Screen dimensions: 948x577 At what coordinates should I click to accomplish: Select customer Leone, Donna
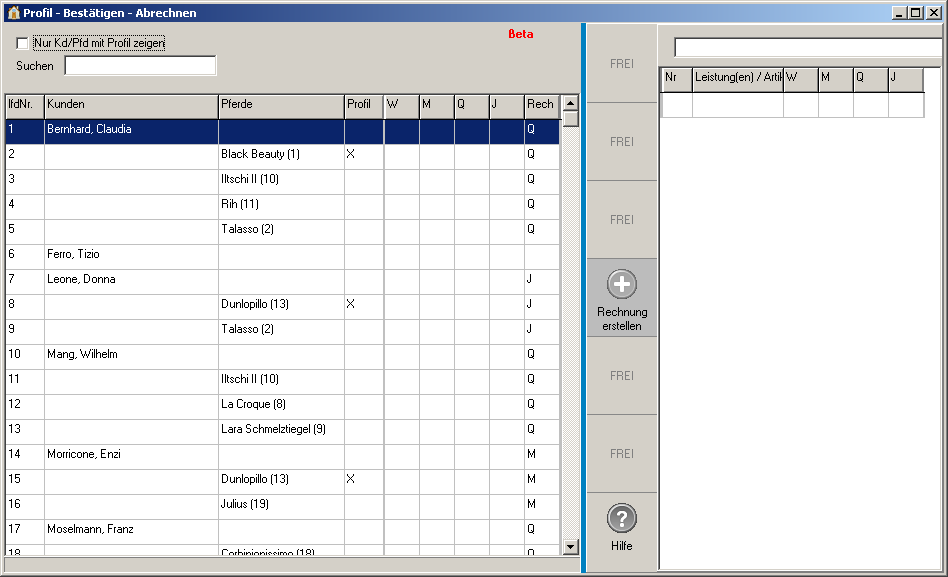coord(130,280)
